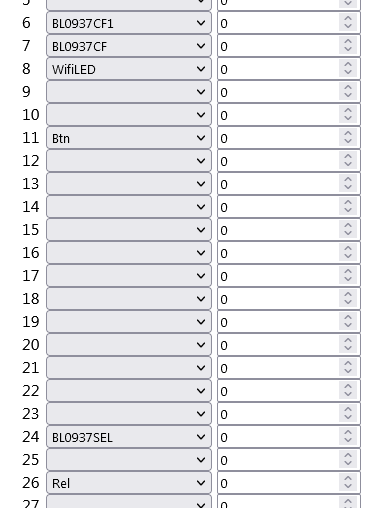The width and height of the screenshot is (388, 508).
Task: Open the Rel role dropdown for pin 26
Action: coord(129,483)
